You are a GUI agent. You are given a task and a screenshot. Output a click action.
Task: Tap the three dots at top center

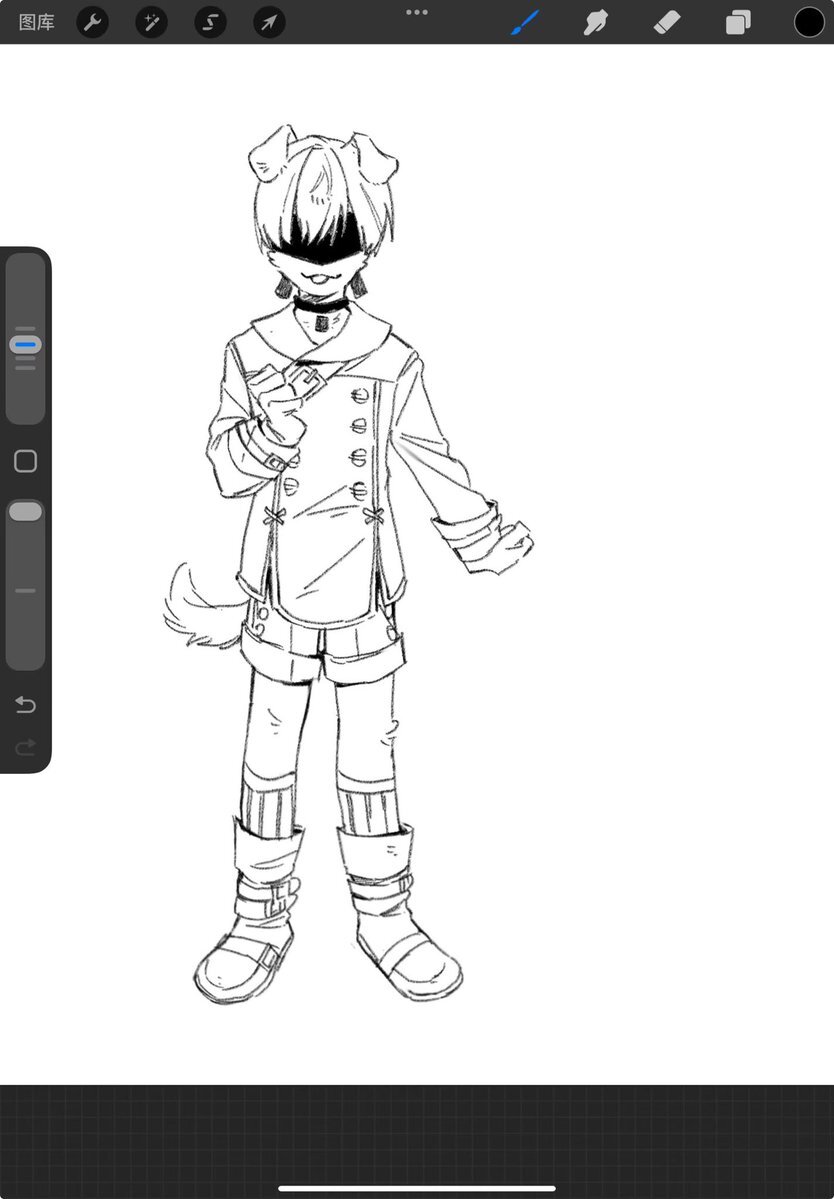tap(417, 12)
